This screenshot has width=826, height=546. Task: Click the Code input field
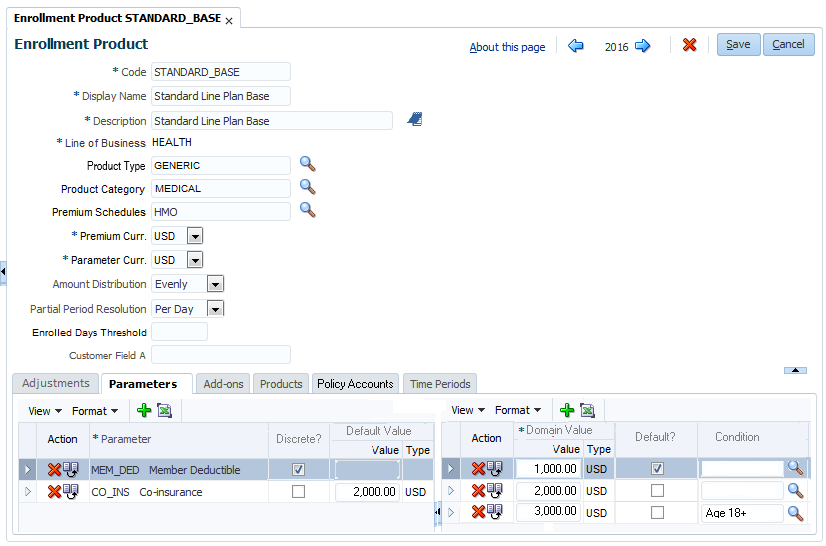[221, 72]
